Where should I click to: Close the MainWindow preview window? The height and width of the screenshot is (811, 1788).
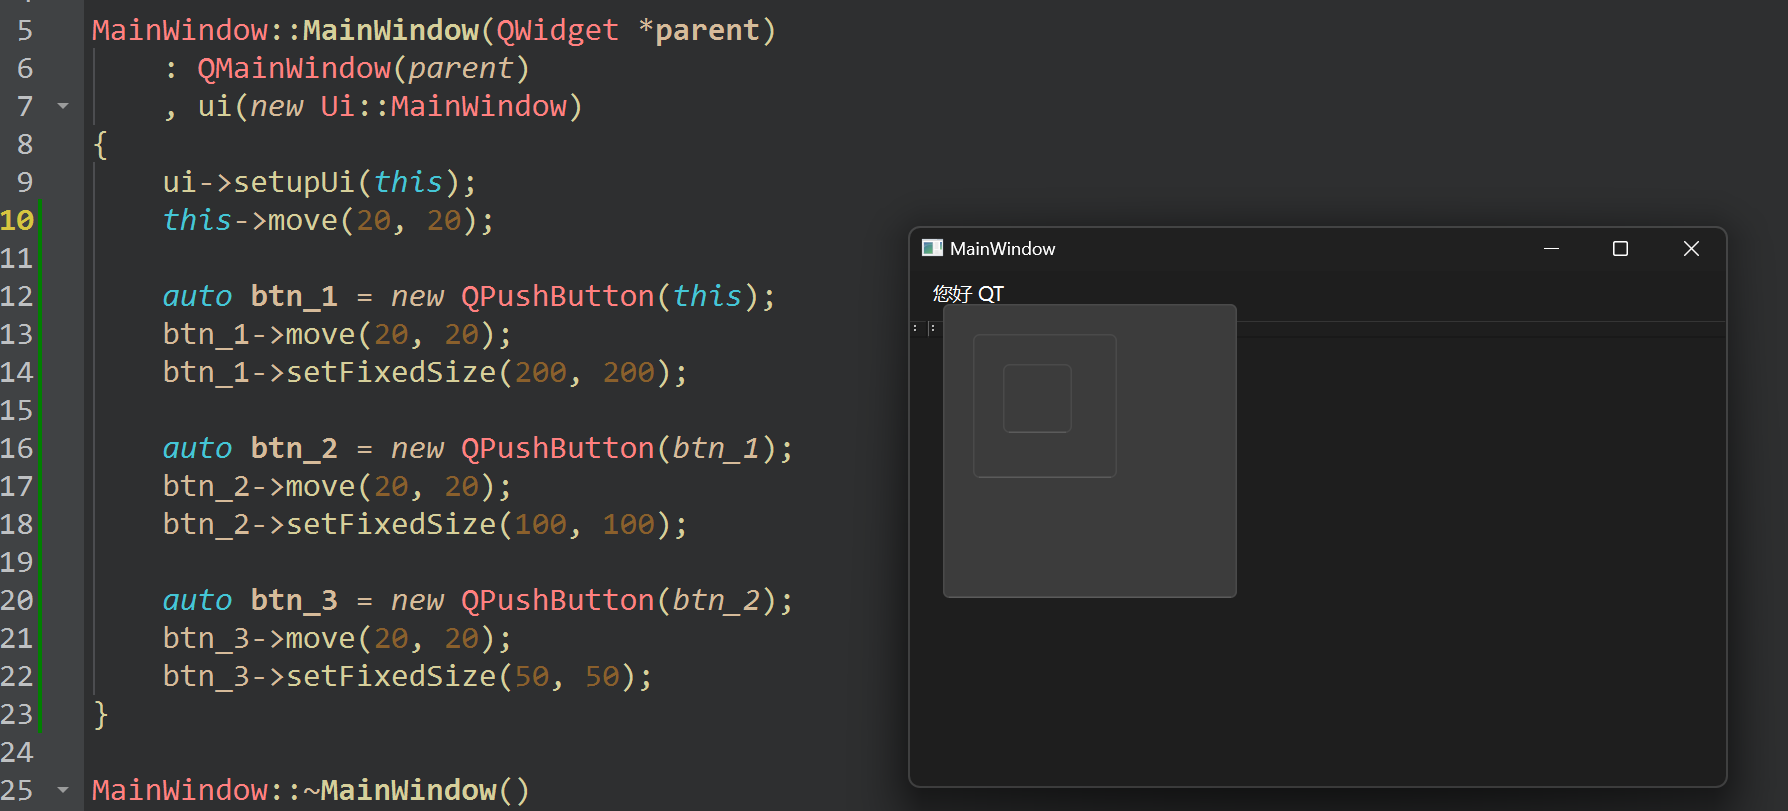pyautogui.click(x=1691, y=248)
